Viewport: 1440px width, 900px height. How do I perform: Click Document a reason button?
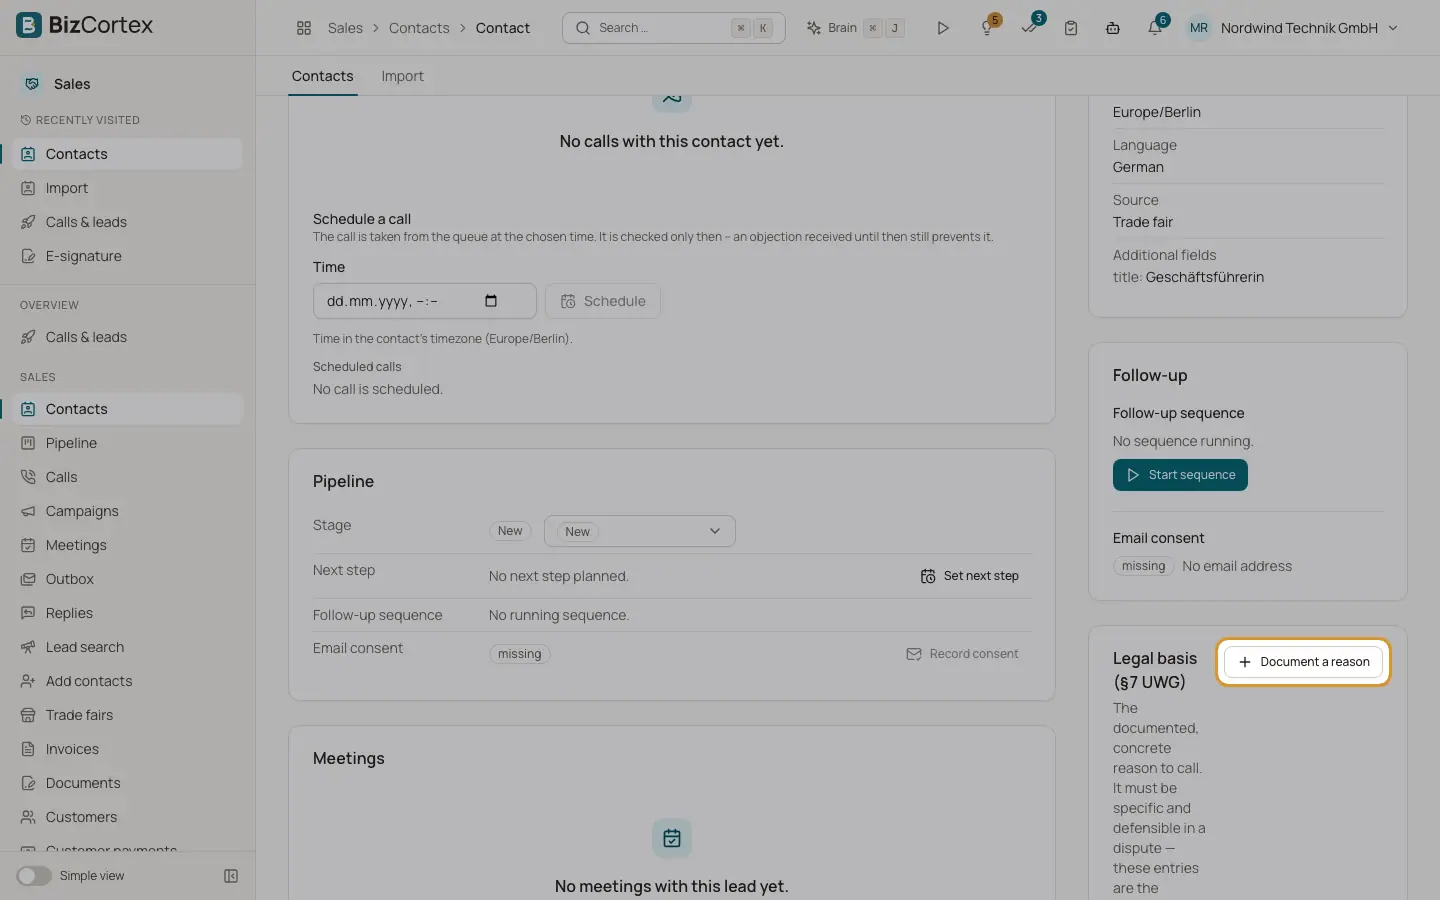tap(1303, 662)
